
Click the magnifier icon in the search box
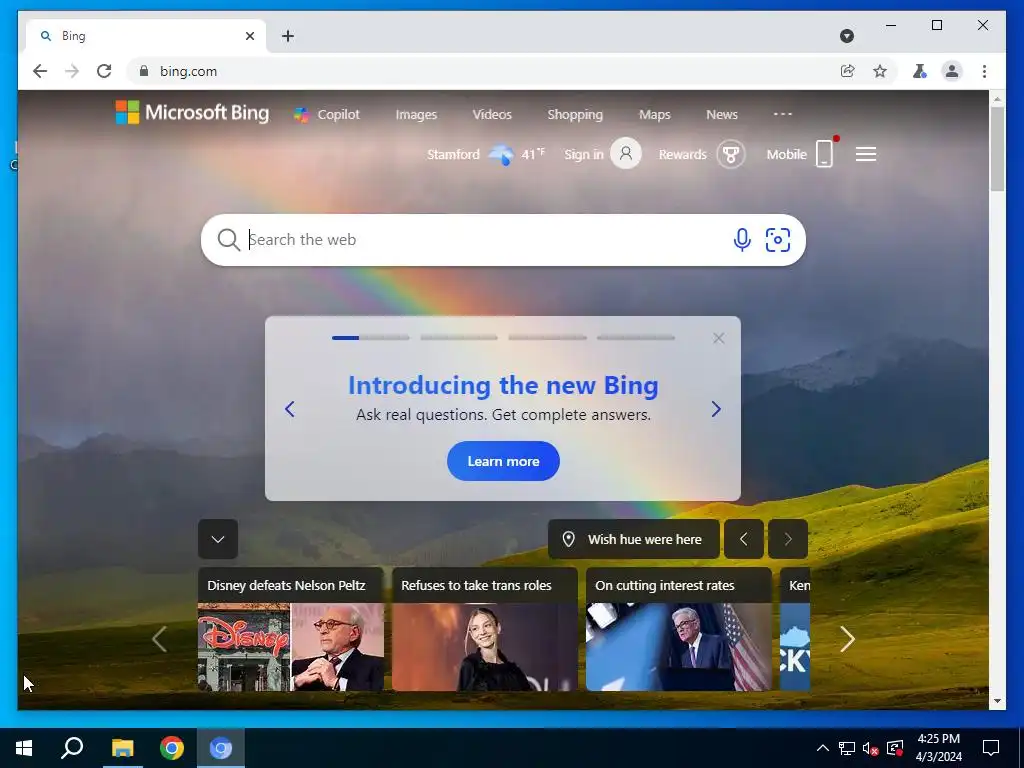[228, 240]
